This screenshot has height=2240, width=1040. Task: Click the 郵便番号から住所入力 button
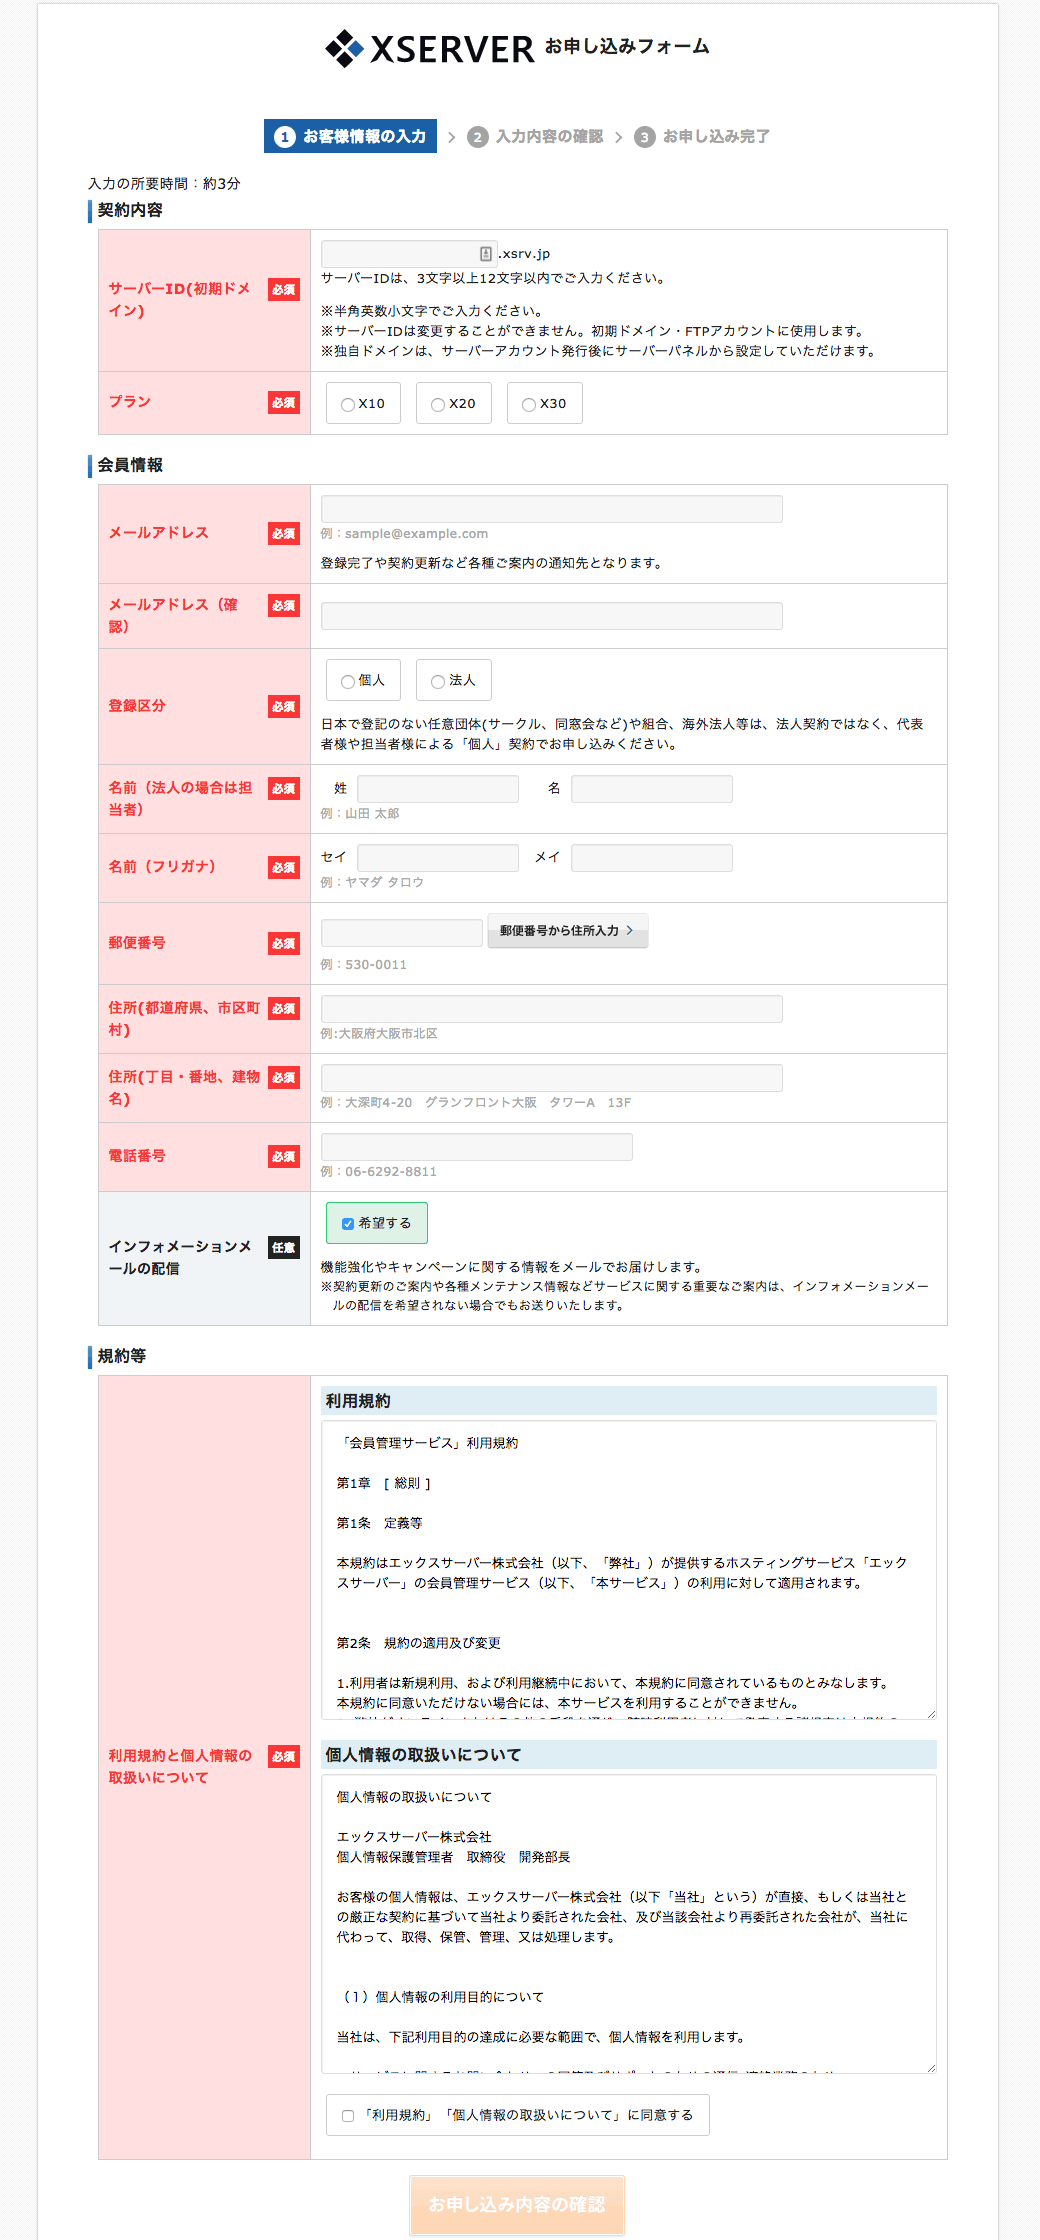point(567,931)
